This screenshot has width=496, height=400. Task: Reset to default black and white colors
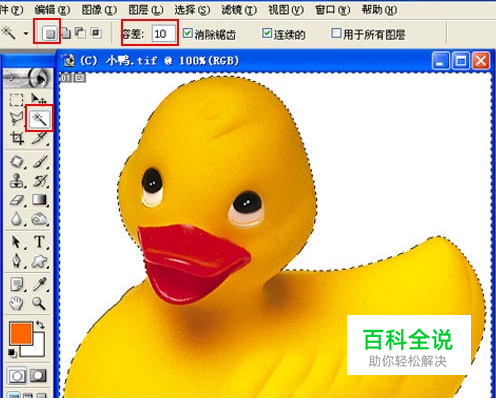click(x=12, y=352)
